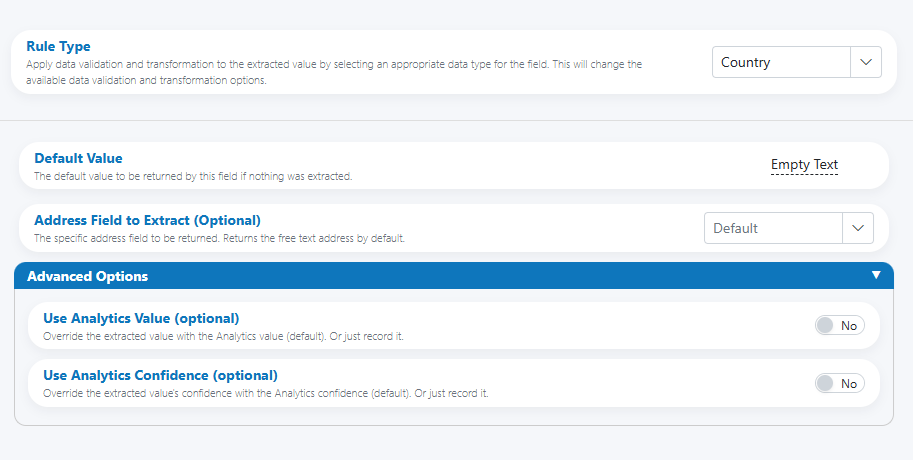
Task: Turn on the Use Analytics Confidence switch
Action: point(840,383)
